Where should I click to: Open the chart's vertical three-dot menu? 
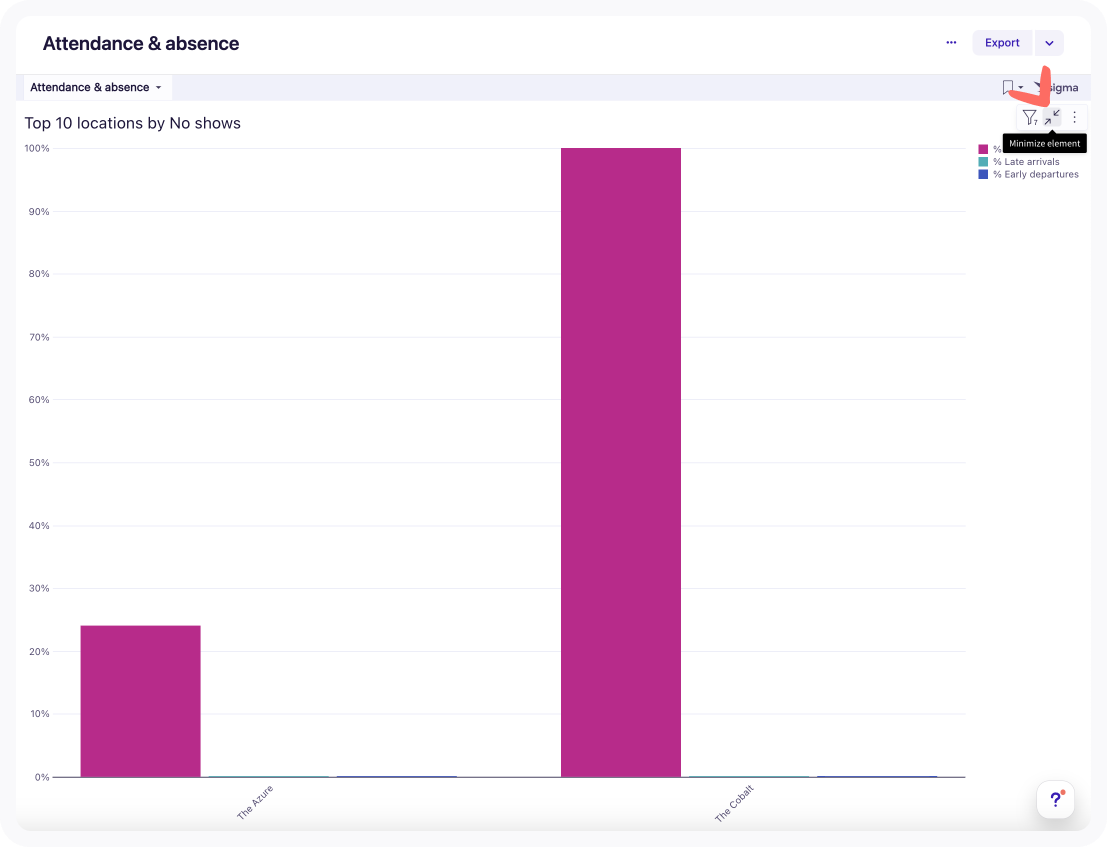click(1075, 117)
